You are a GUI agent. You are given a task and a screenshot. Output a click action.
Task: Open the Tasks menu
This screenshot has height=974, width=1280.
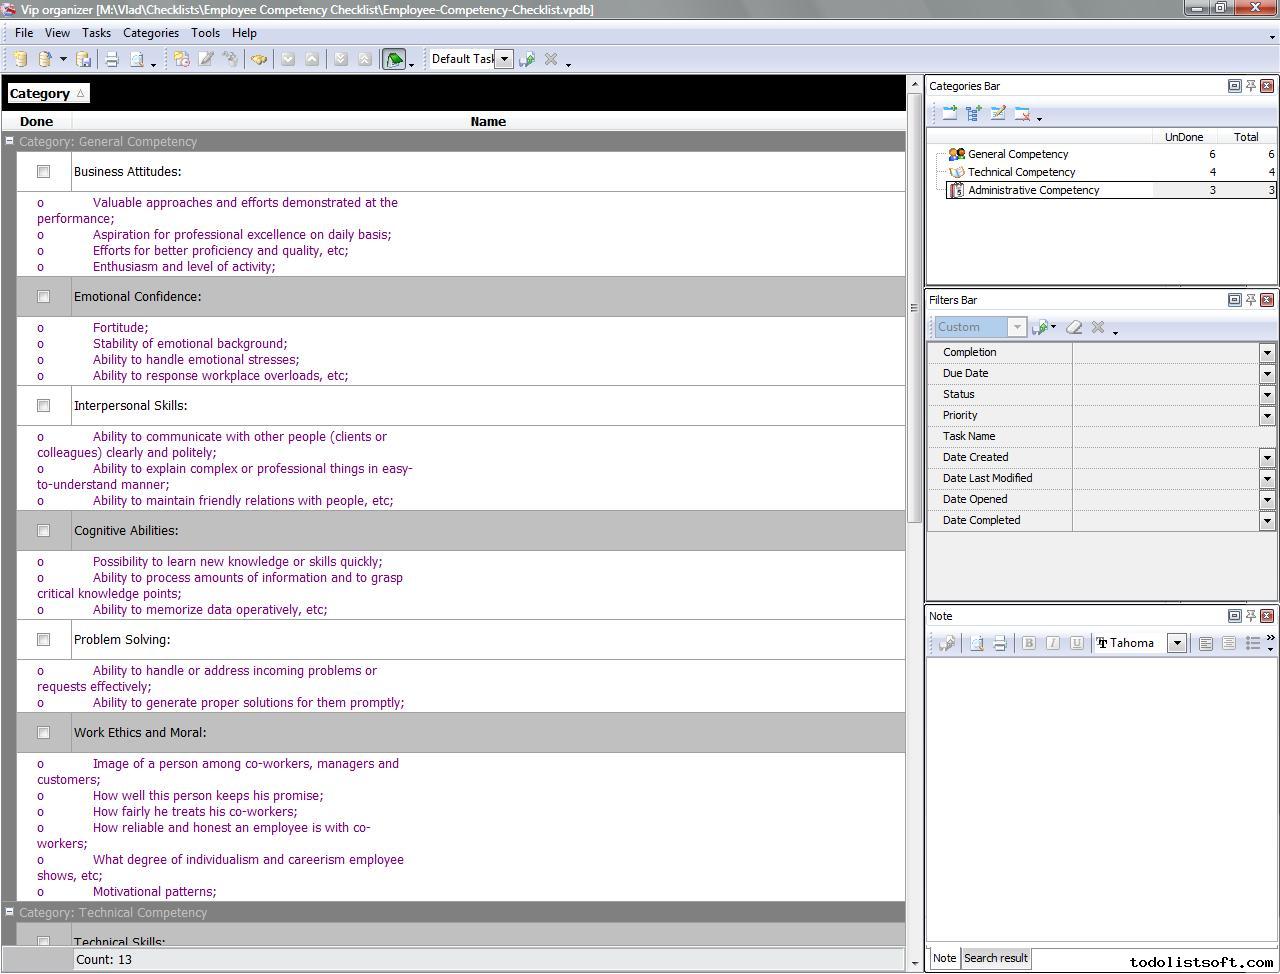pyautogui.click(x=96, y=33)
